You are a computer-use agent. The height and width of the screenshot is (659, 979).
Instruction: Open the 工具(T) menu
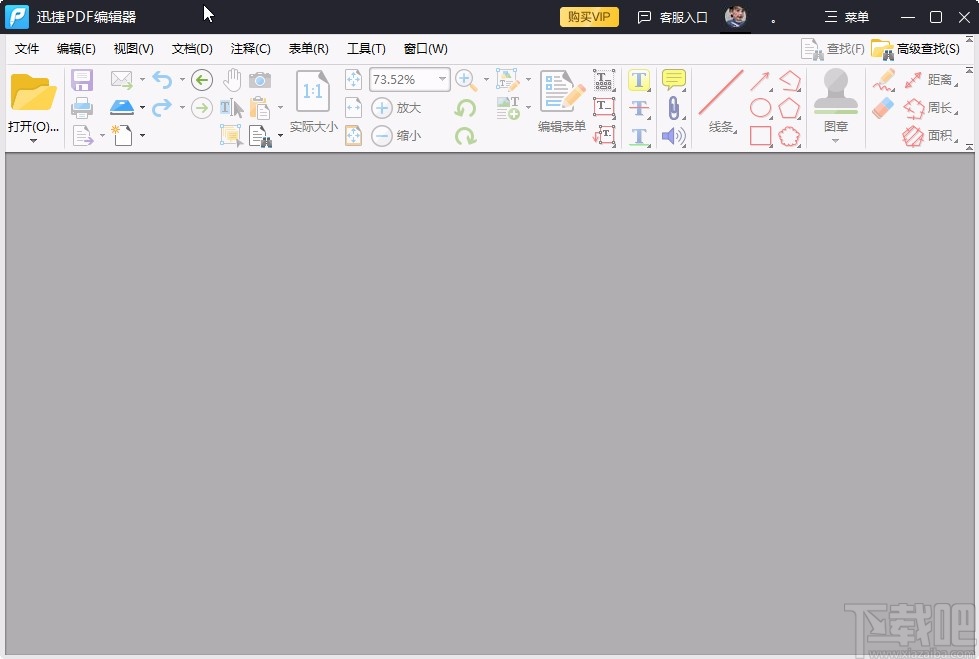point(366,48)
